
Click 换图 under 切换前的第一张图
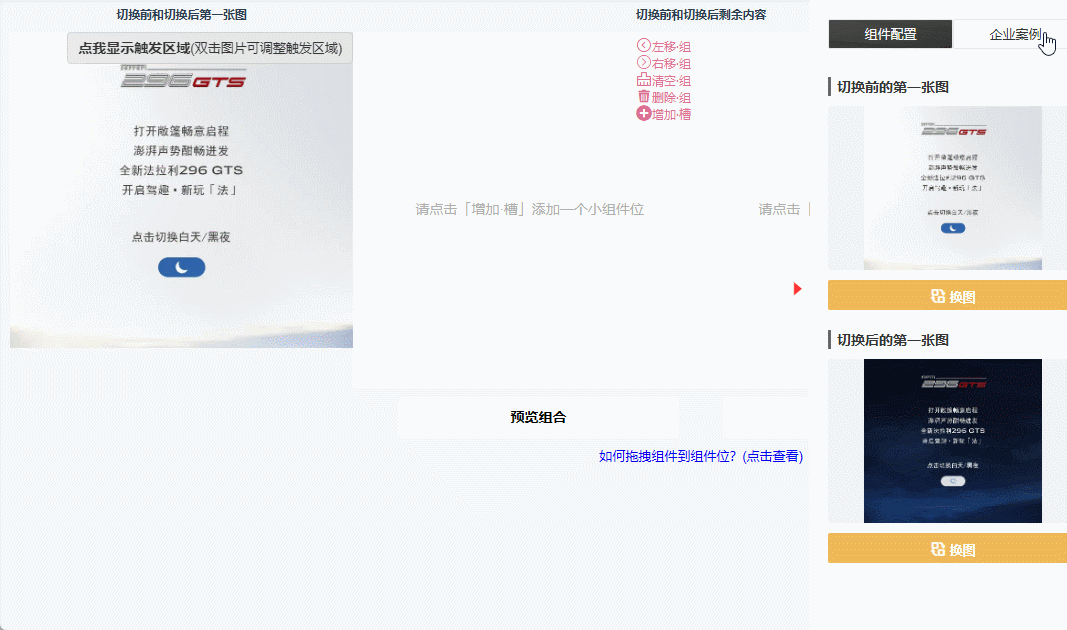pos(947,296)
